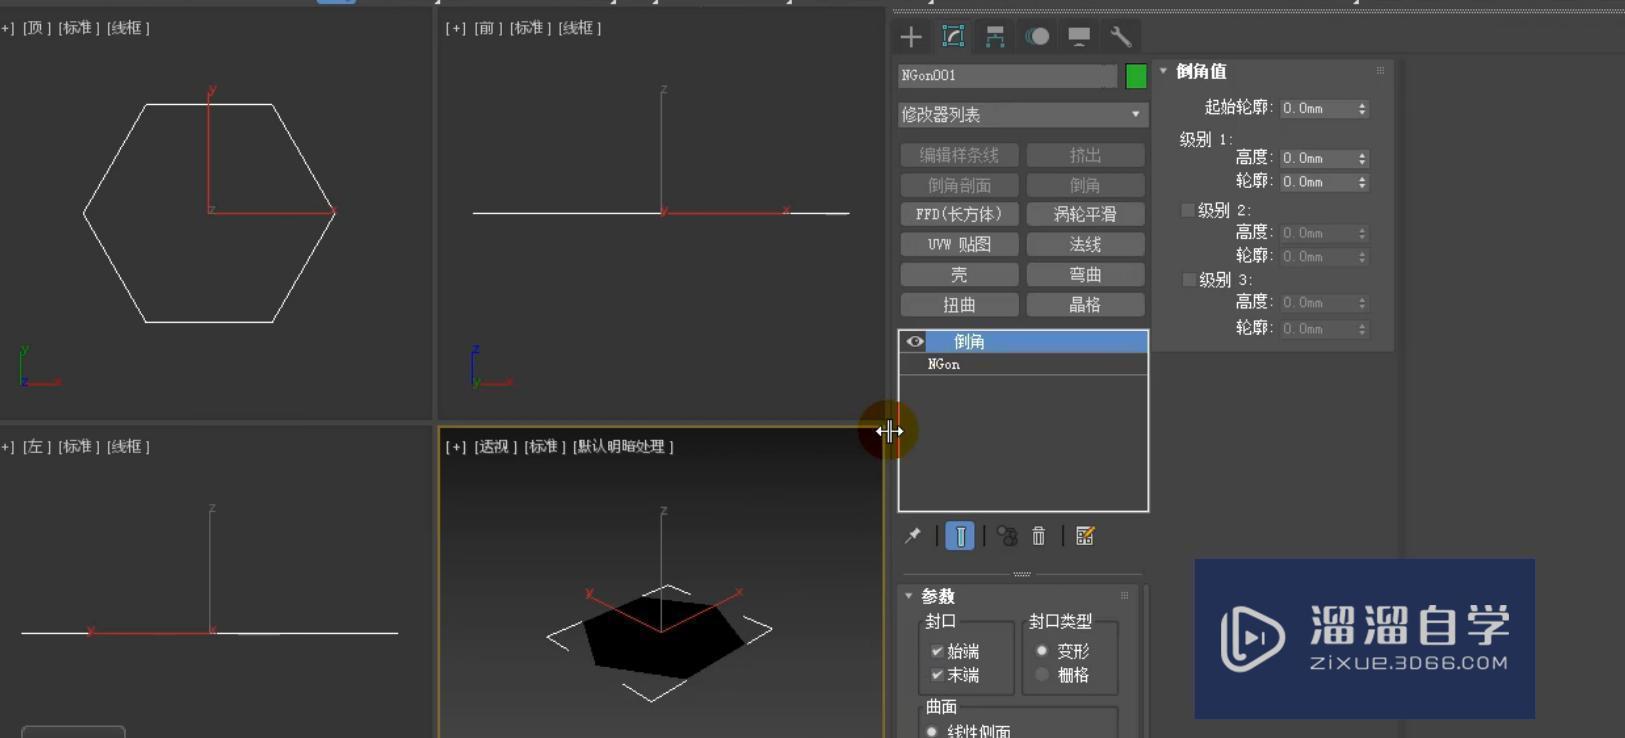Viewport: 1625px width, 738px height.
Task: Apply the 涡轮平滑 modifier
Action: tap(1085, 214)
